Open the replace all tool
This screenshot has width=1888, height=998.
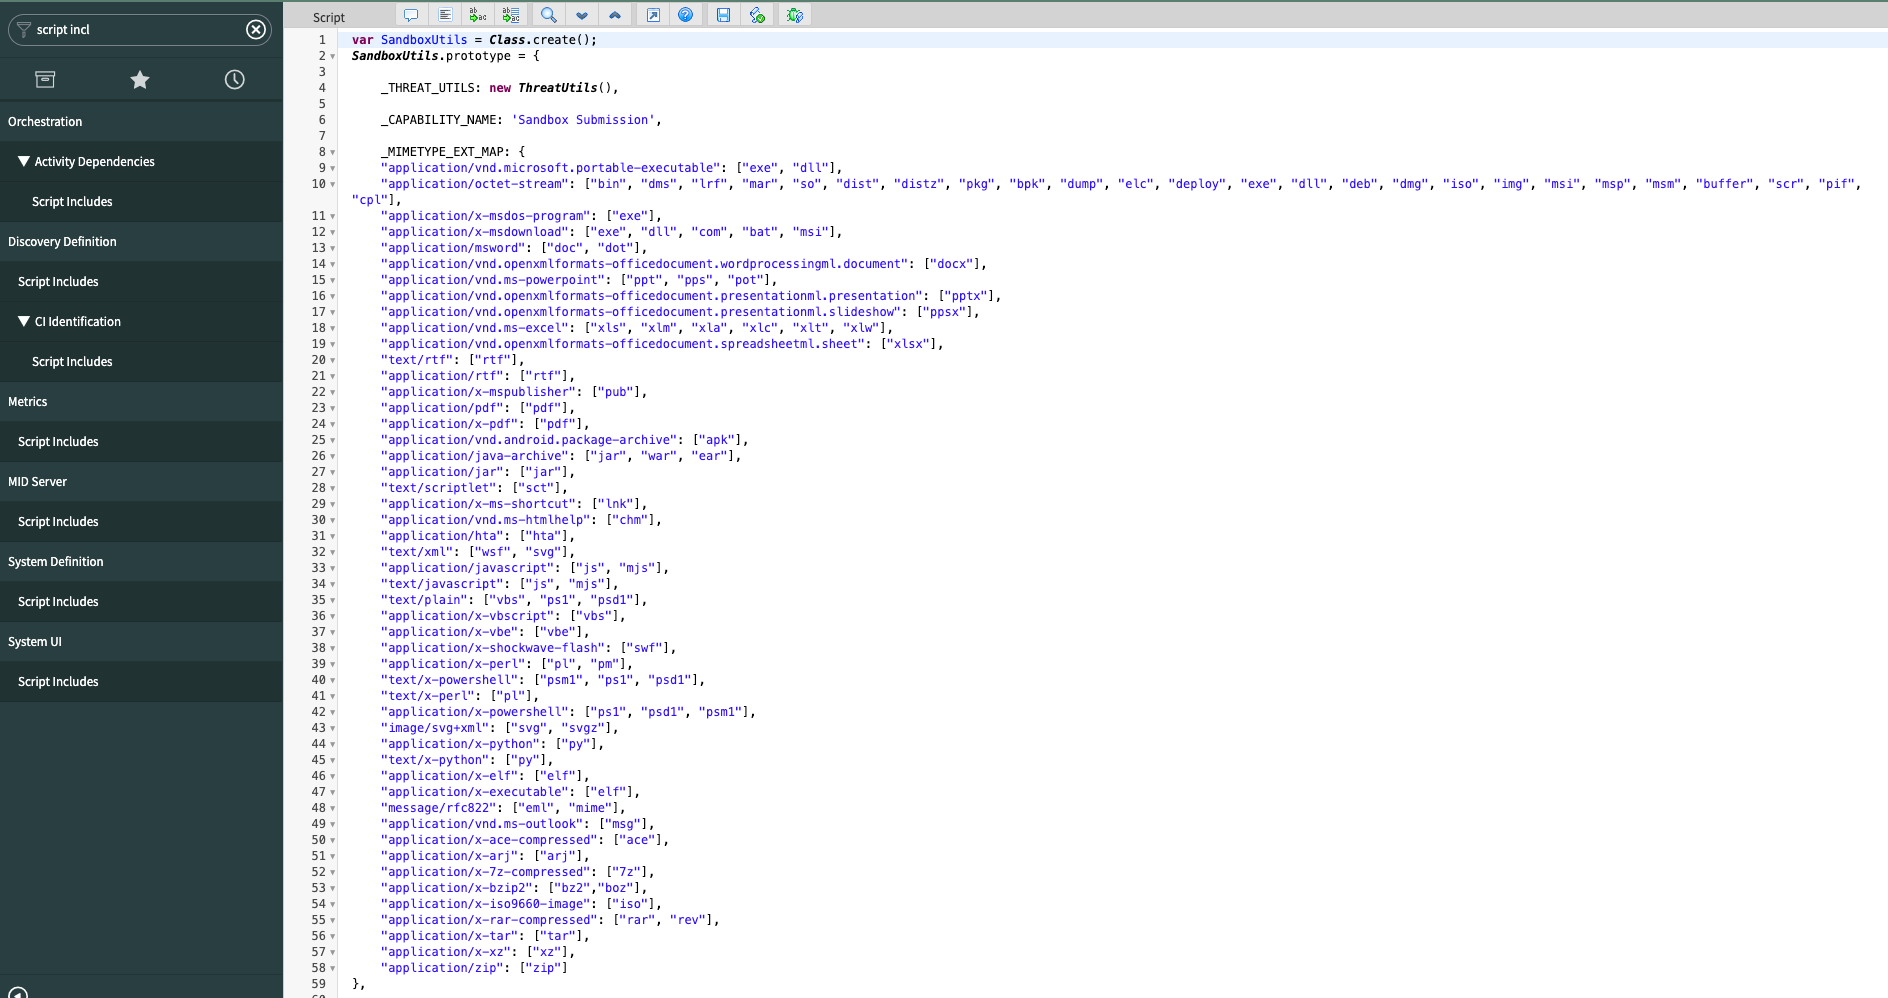[511, 15]
